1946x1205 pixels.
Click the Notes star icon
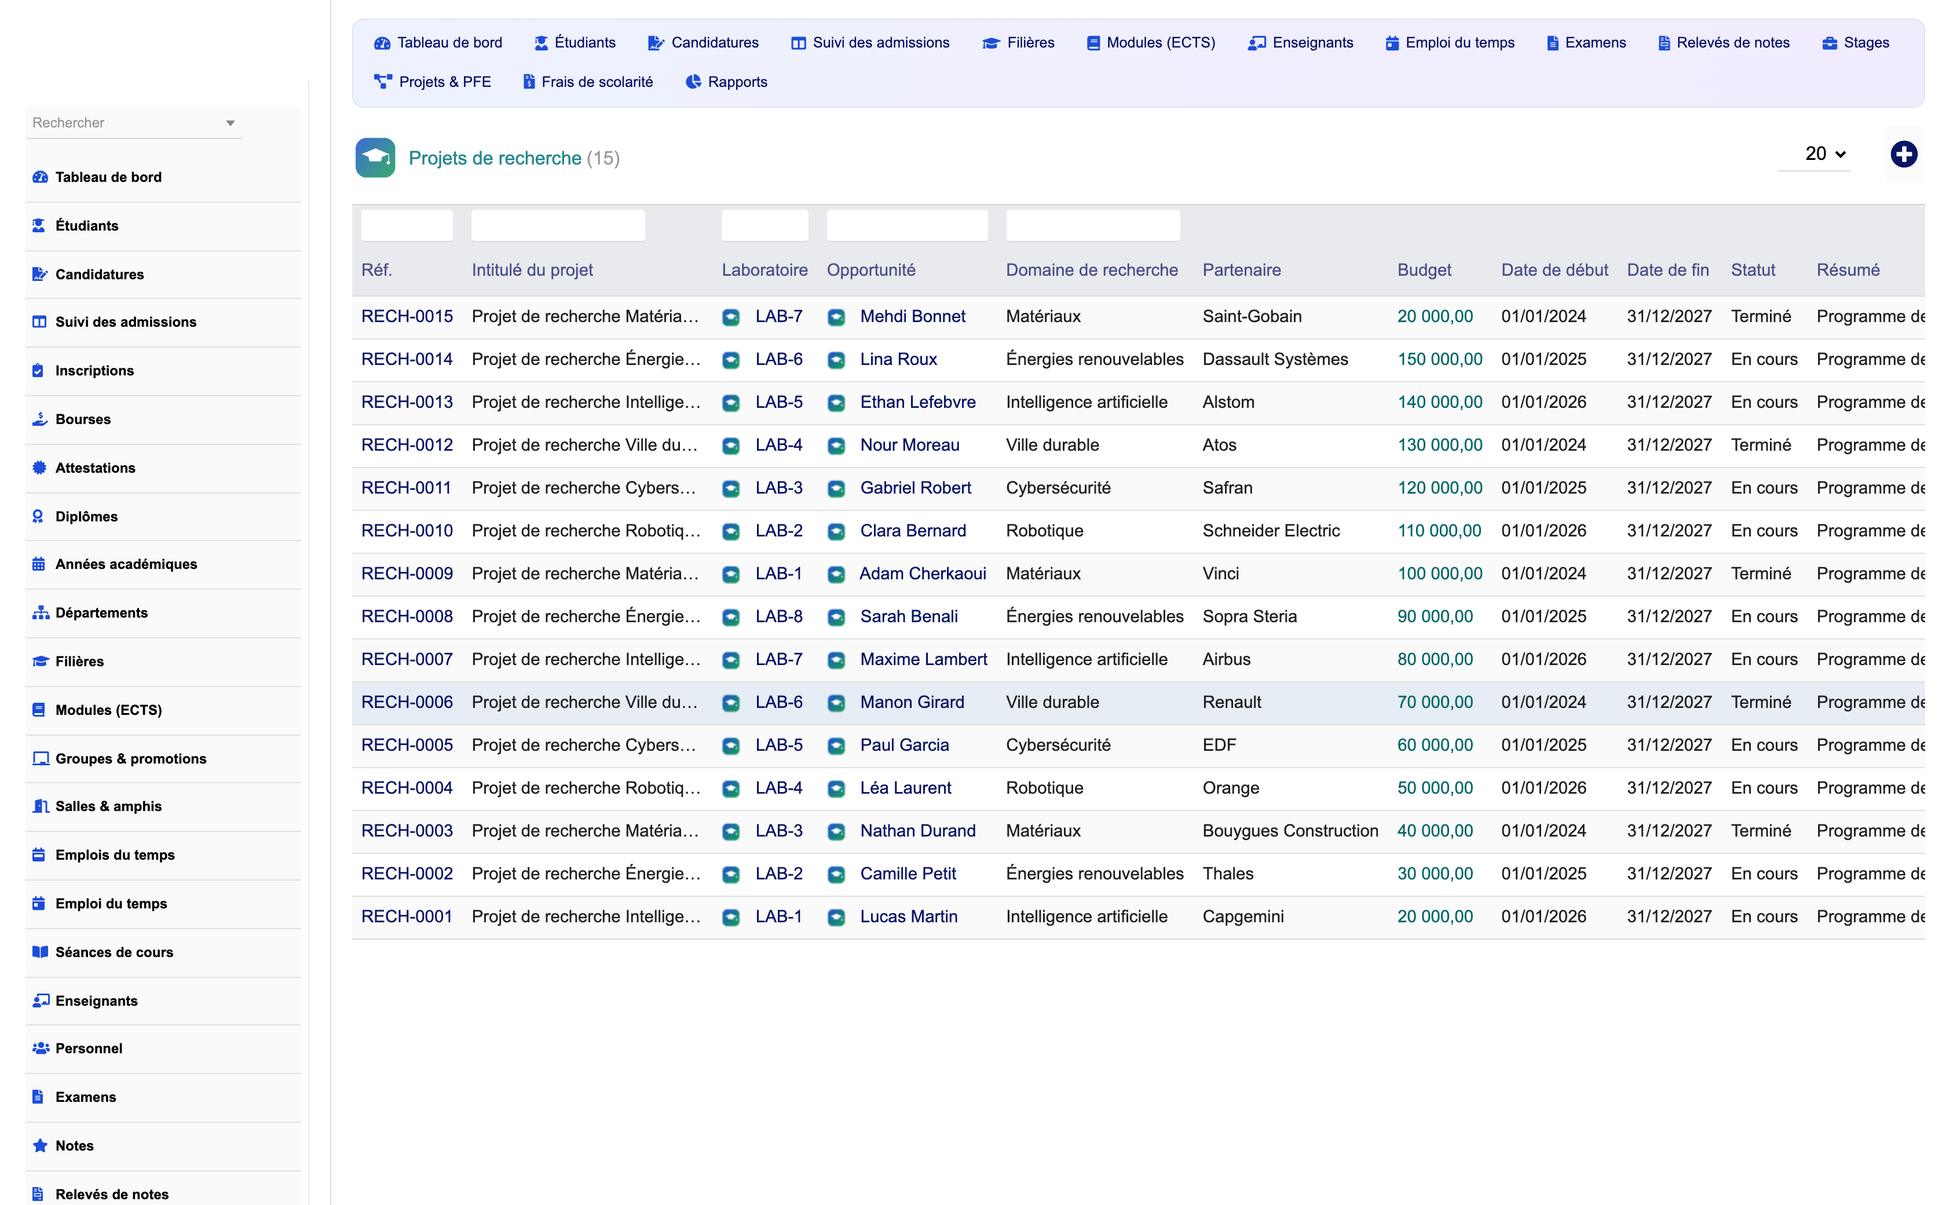point(40,1146)
